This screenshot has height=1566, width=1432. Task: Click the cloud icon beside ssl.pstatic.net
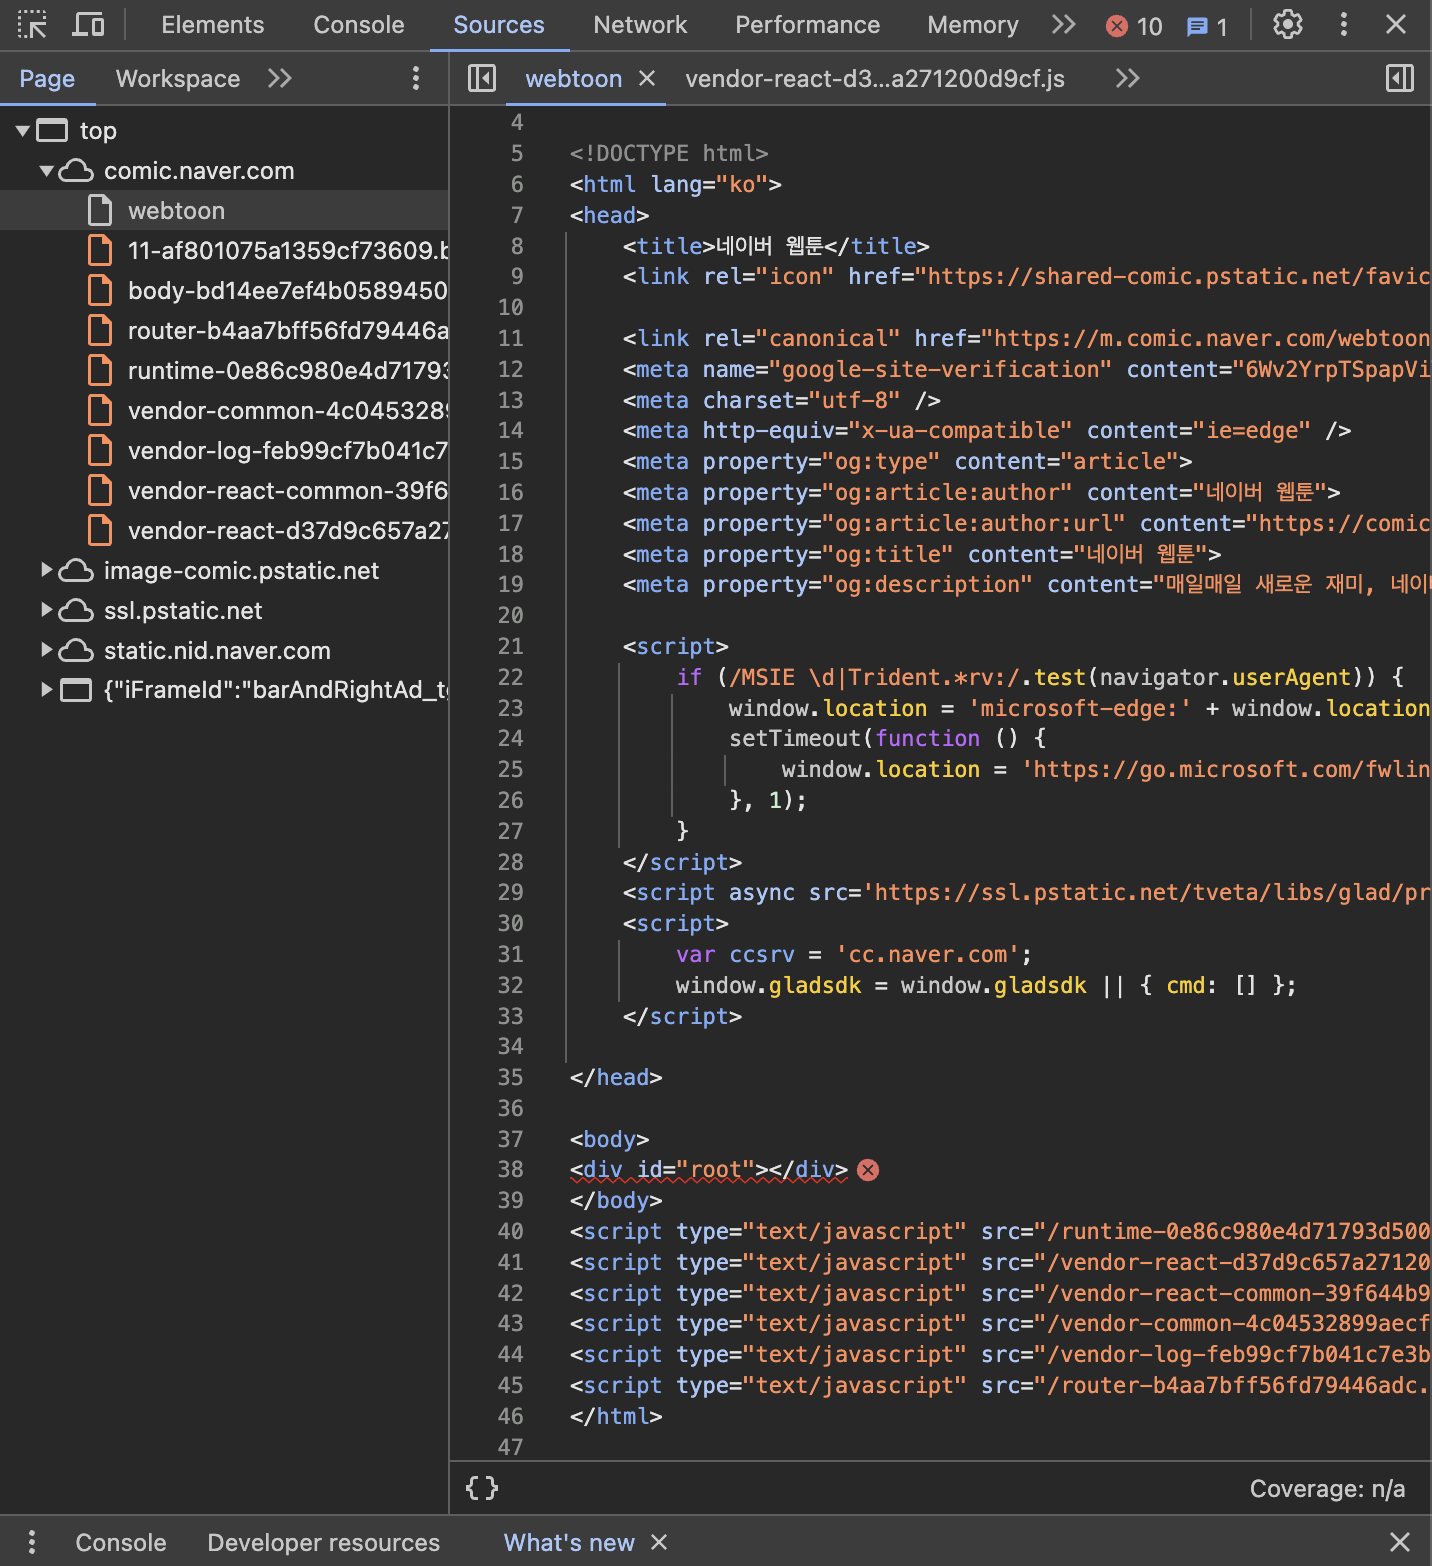click(x=76, y=610)
